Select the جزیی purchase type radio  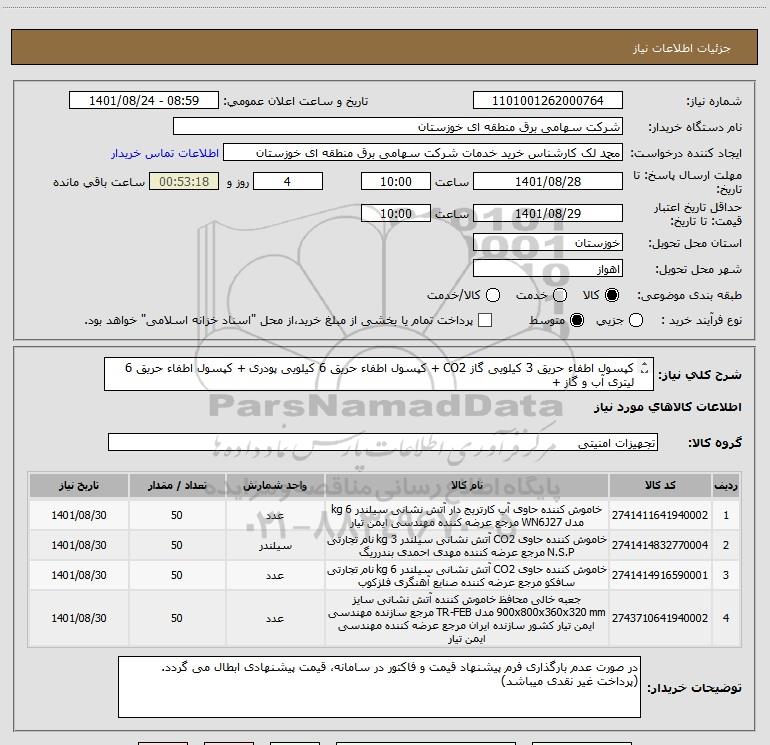[636, 320]
